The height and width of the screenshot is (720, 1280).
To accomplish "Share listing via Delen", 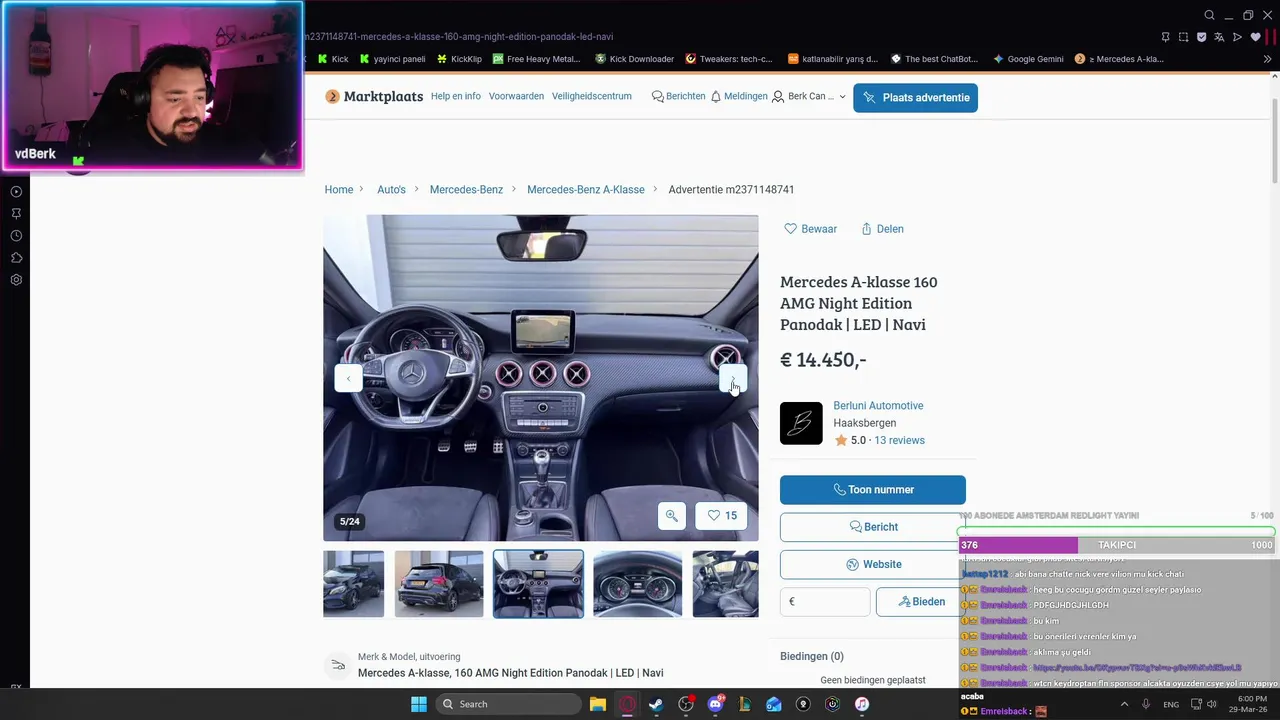I will [882, 229].
